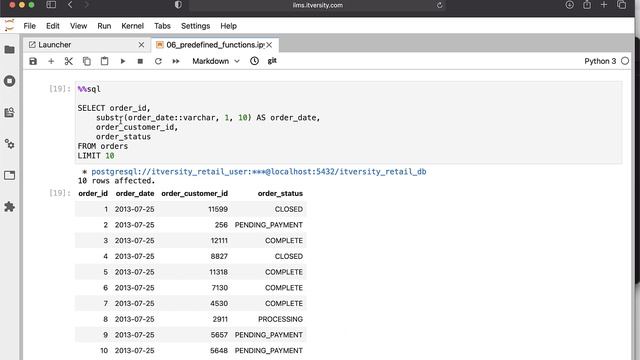Click the order_status column header

click(x=280, y=193)
